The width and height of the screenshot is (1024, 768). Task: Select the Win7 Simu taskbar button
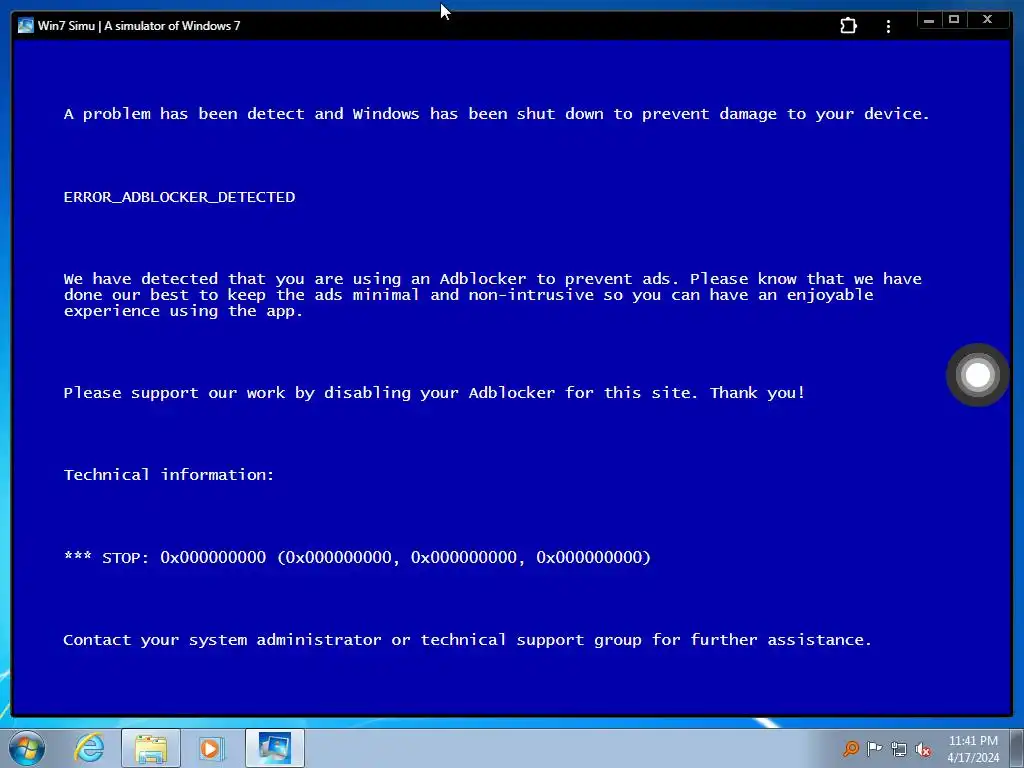[275, 748]
